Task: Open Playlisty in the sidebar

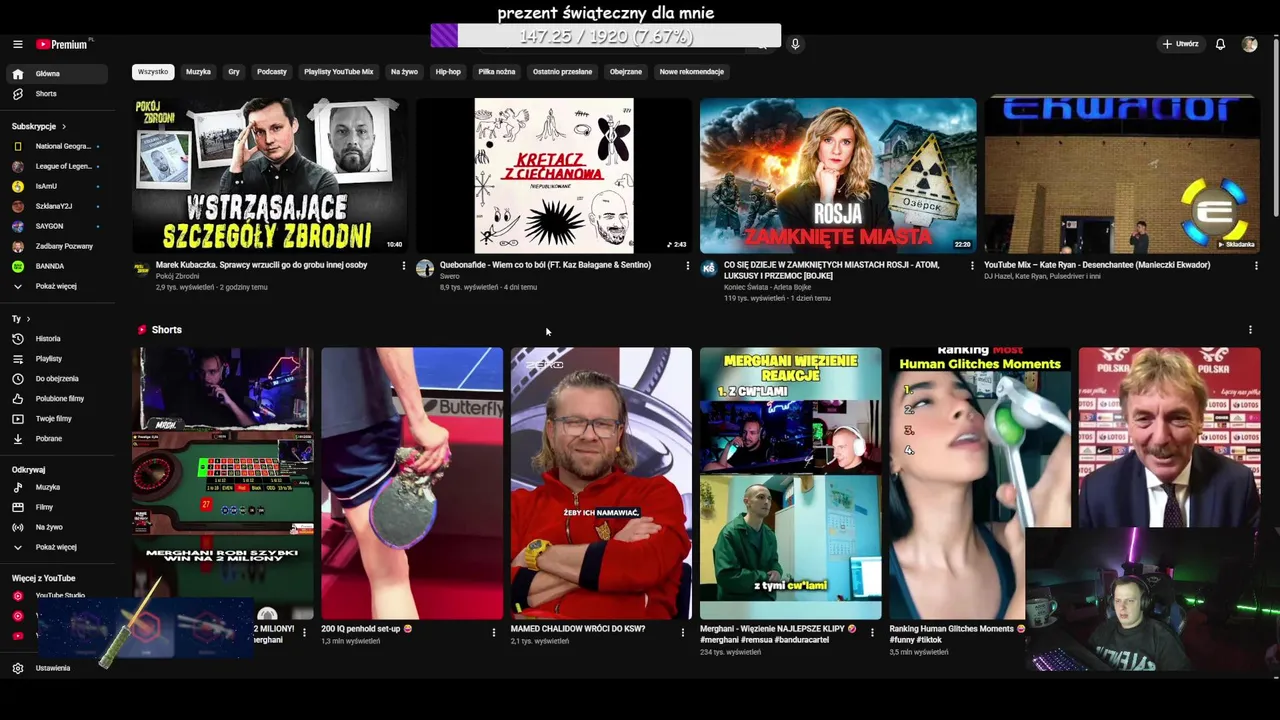Action: pos(58,359)
